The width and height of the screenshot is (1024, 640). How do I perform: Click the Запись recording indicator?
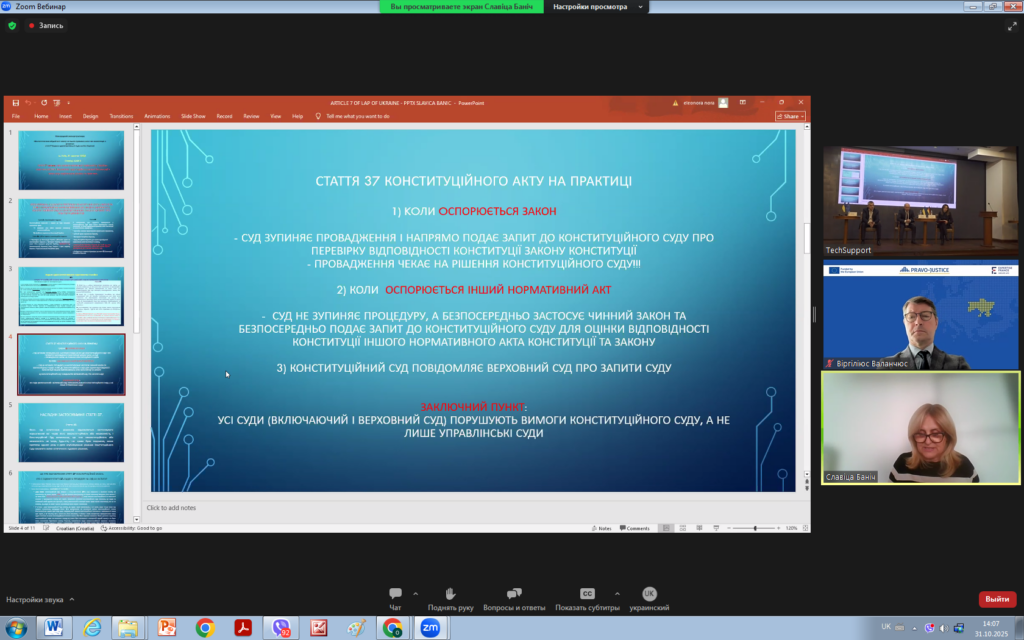point(46,26)
